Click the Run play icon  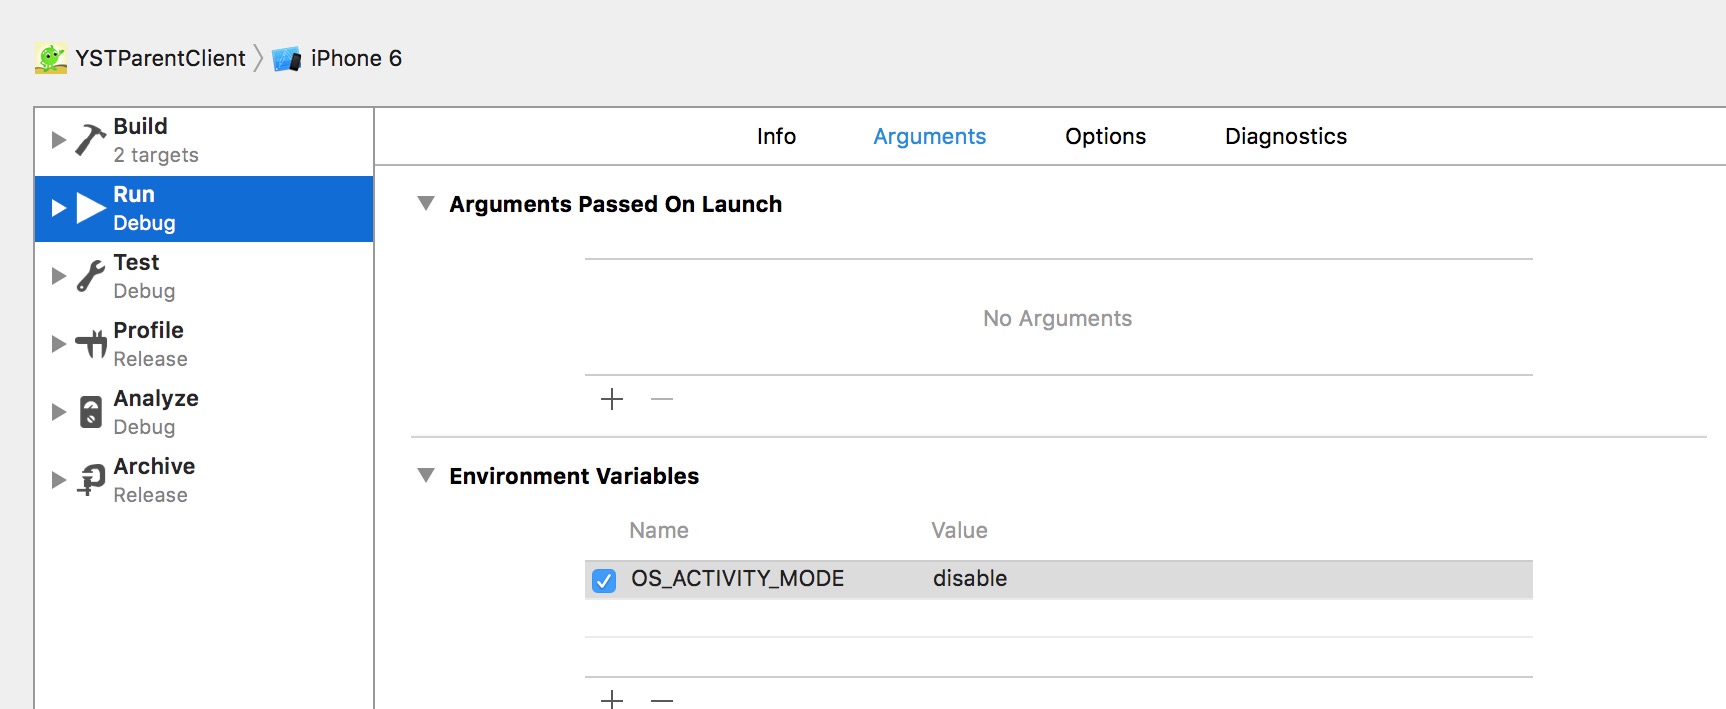coord(91,208)
